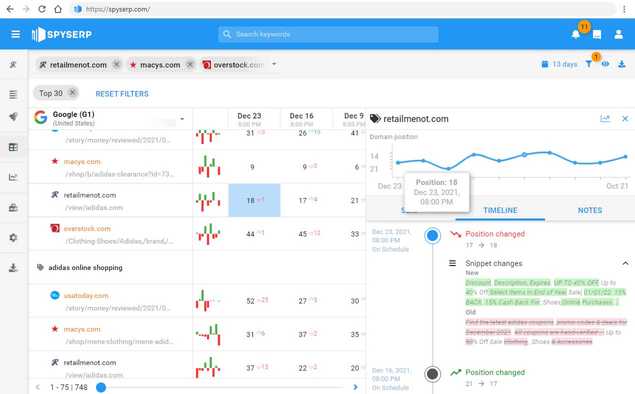Open sidebar table layout icon

[13, 147]
